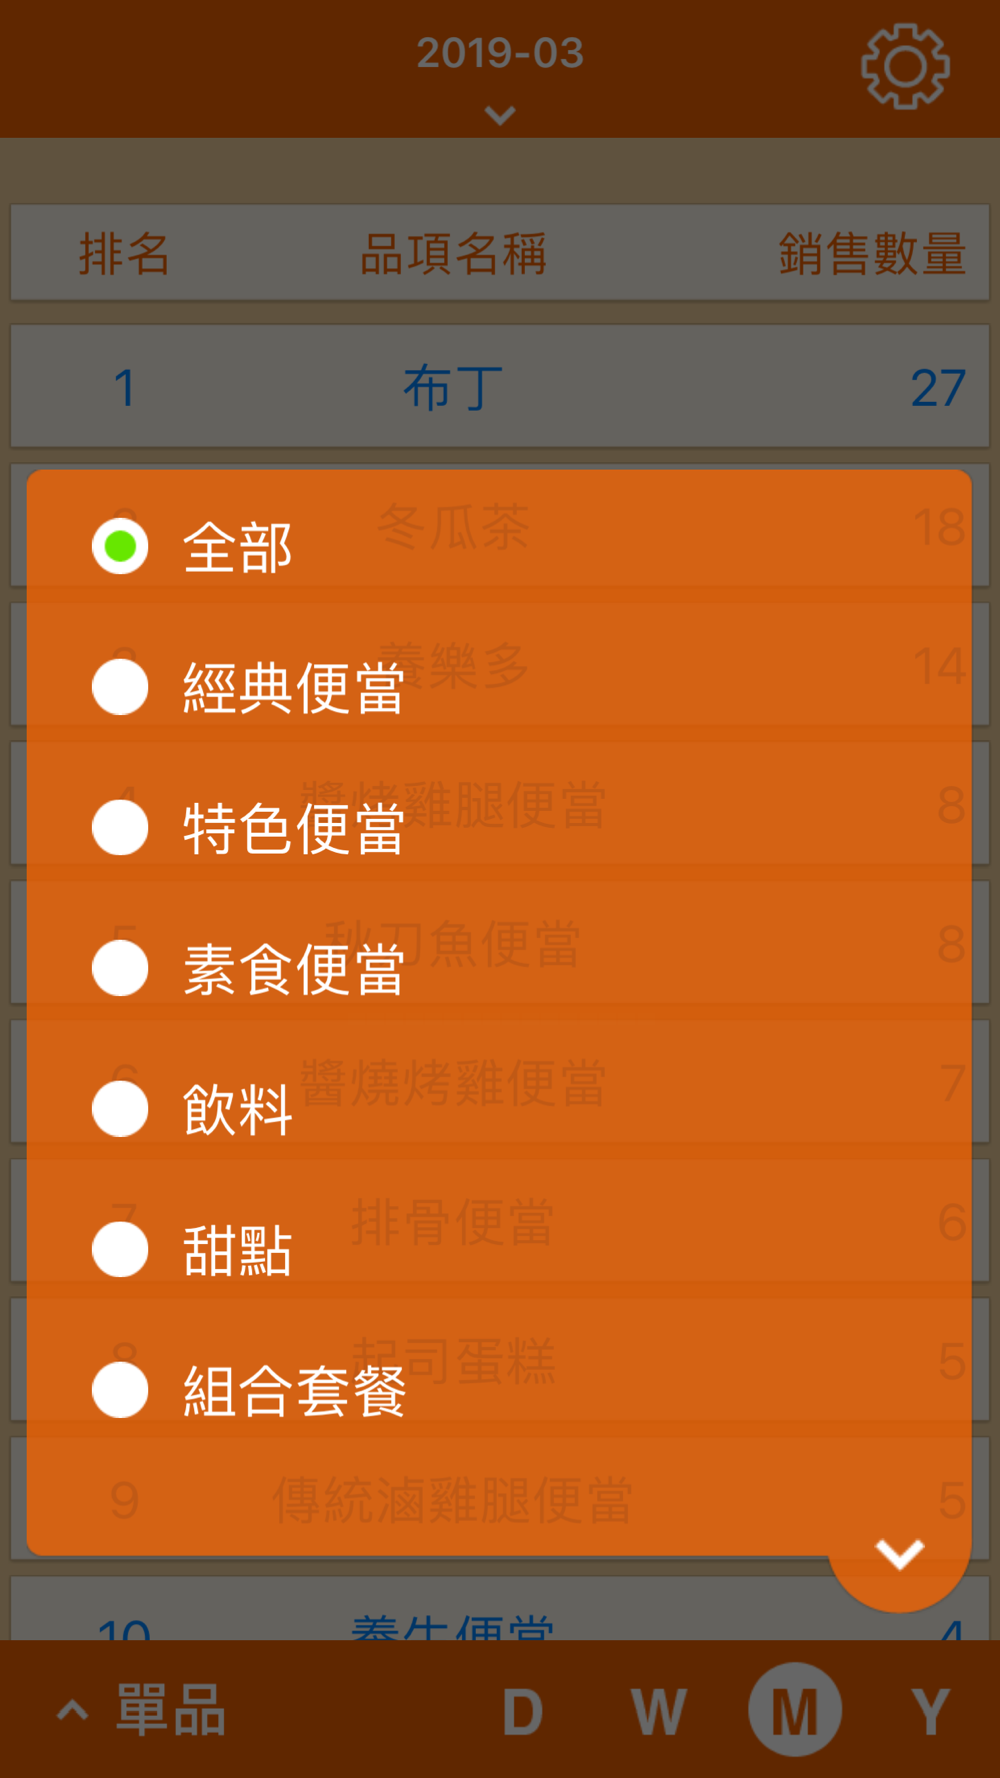Open the top-ranked 布丁 row
Screen dimensions: 1000x1778
click(x=500, y=386)
